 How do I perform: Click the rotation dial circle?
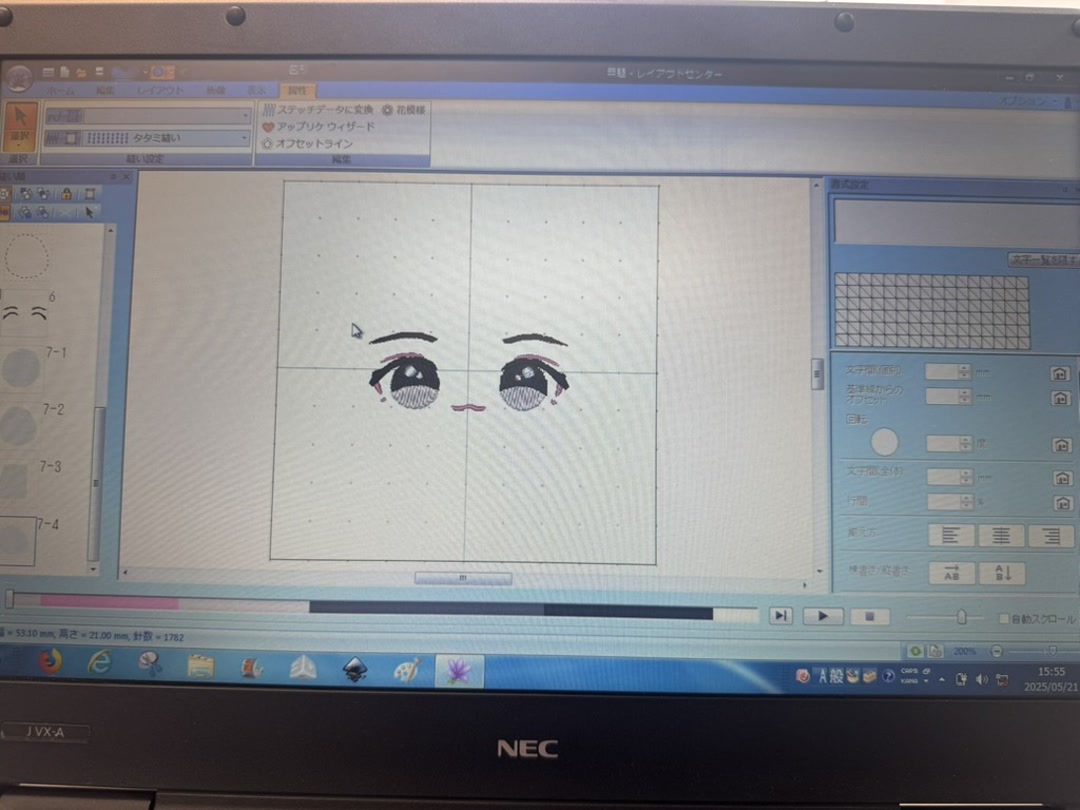click(x=884, y=442)
